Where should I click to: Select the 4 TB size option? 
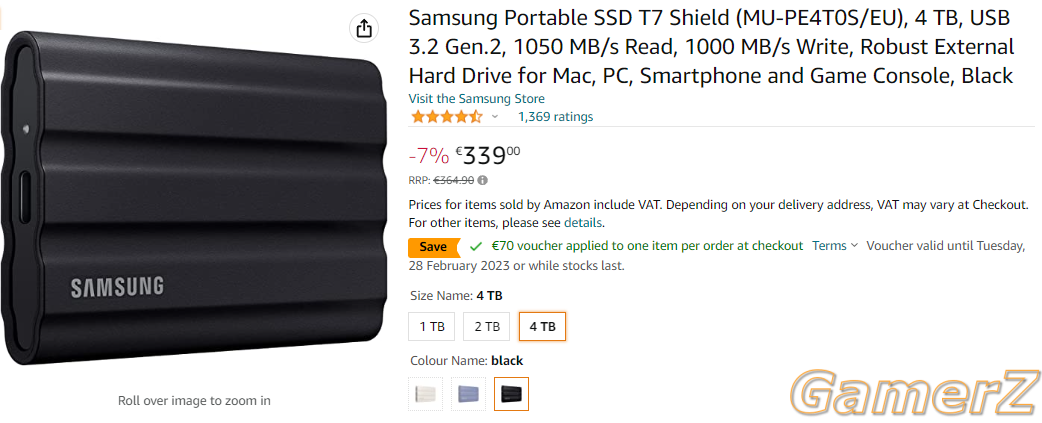point(542,326)
